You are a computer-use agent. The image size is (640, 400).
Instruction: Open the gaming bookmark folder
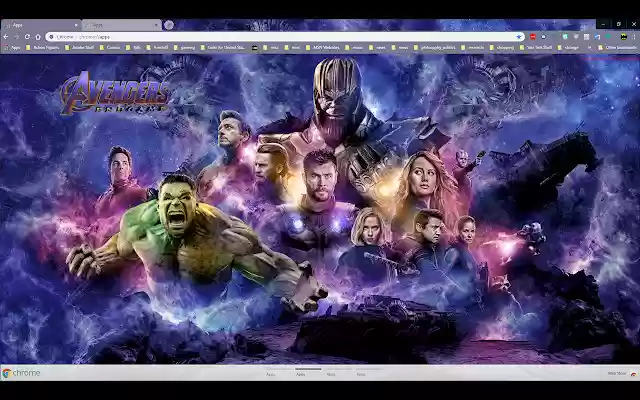point(184,47)
